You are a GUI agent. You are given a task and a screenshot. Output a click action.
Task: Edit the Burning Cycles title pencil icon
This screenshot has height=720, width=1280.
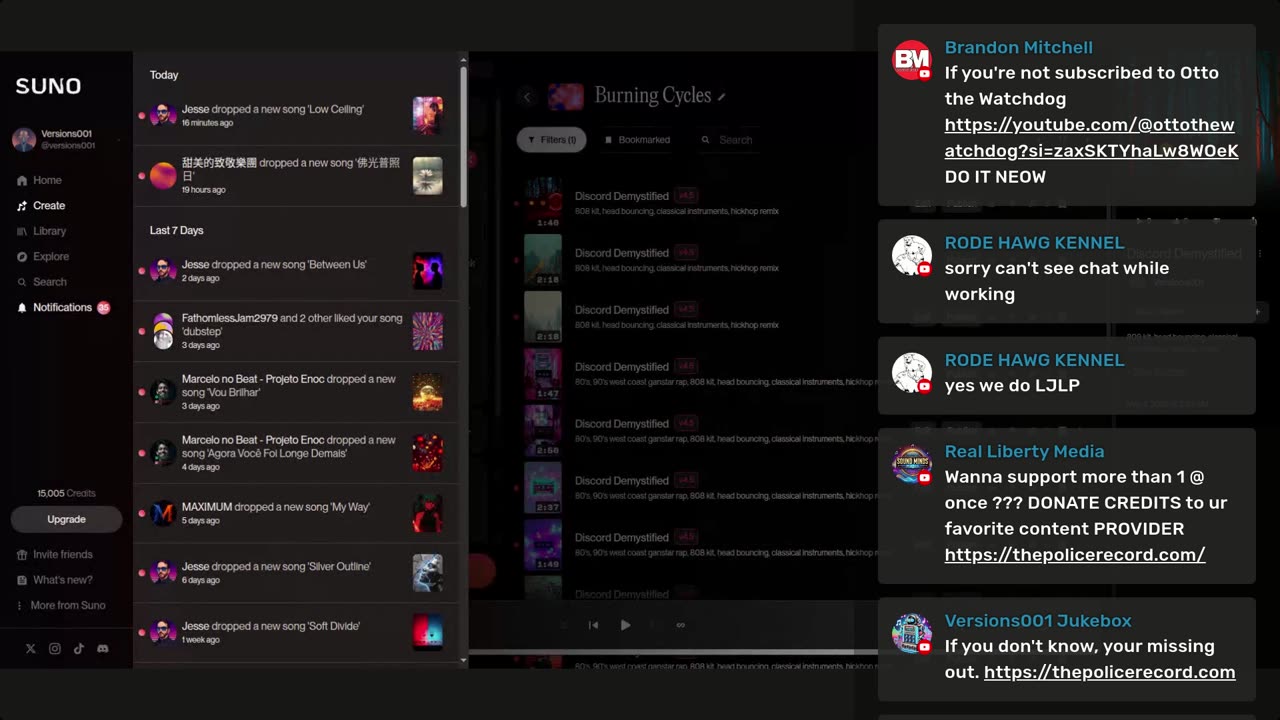pyautogui.click(x=722, y=97)
